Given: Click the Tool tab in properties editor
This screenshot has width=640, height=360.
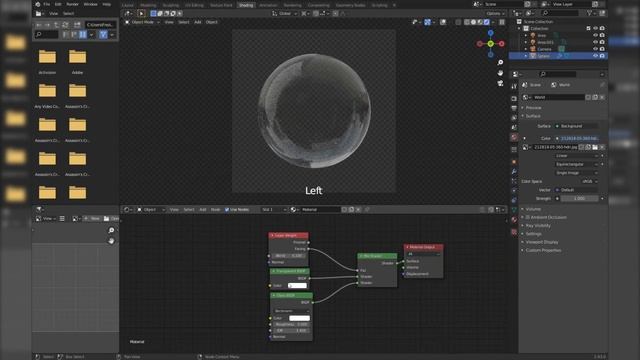Looking at the screenshot, I should (514, 86).
